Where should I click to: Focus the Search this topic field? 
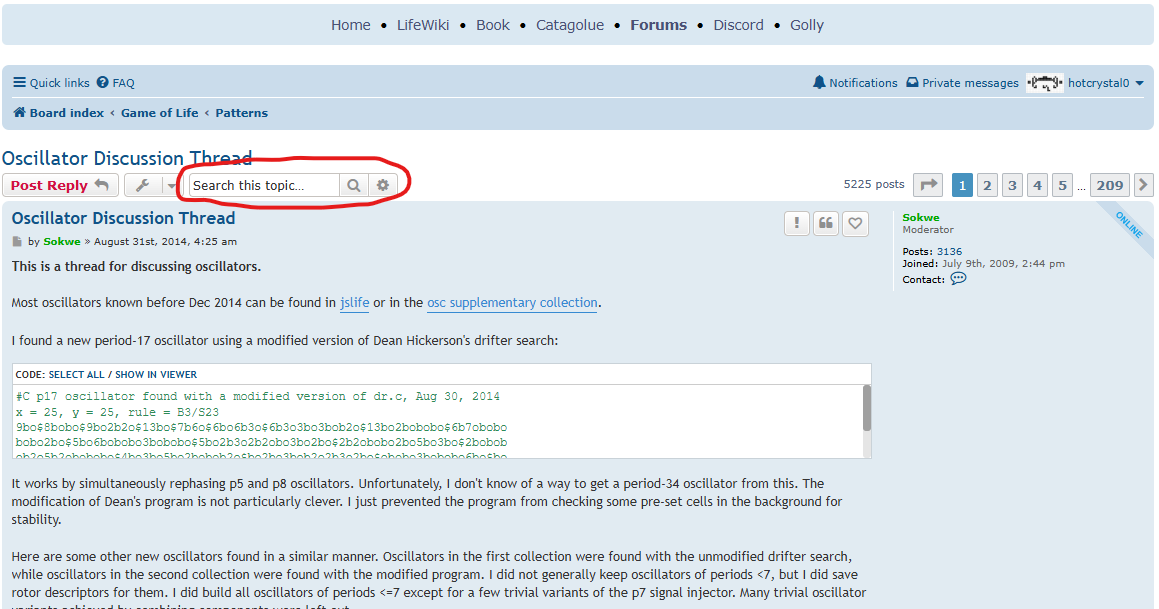[x=264, y=186]
